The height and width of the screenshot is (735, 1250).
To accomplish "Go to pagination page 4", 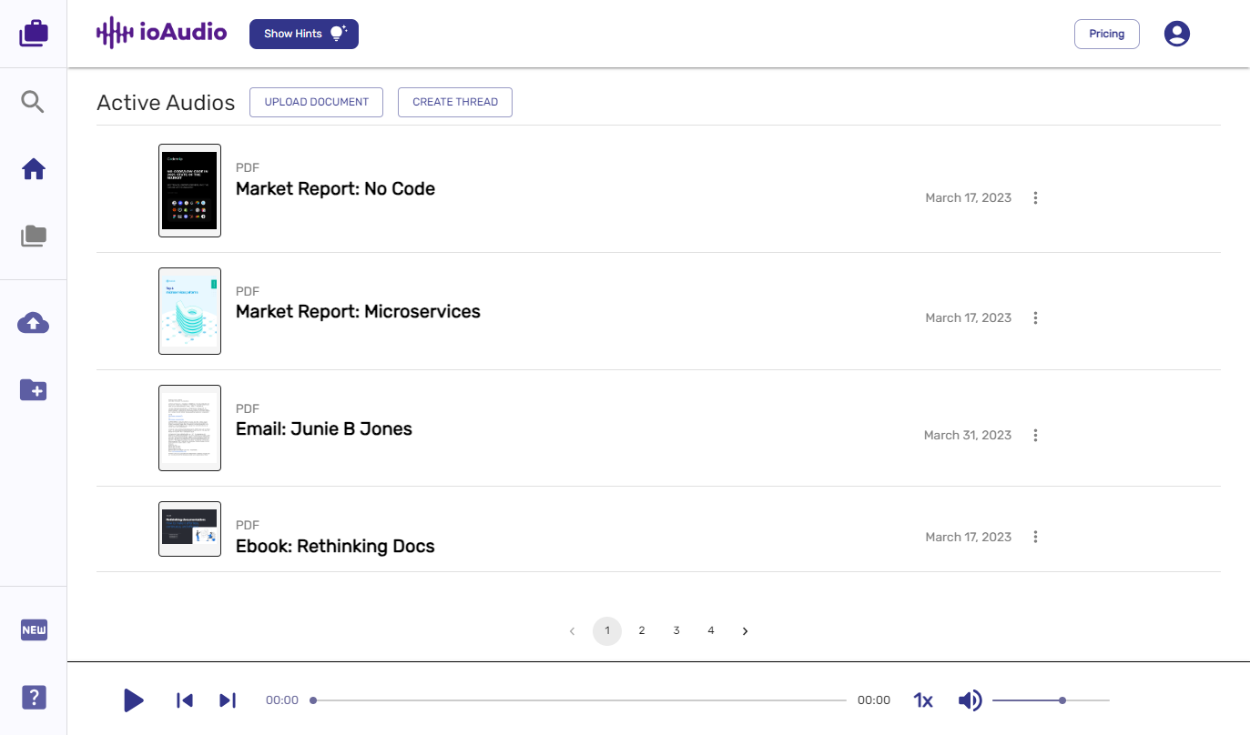I will [711, 631].
